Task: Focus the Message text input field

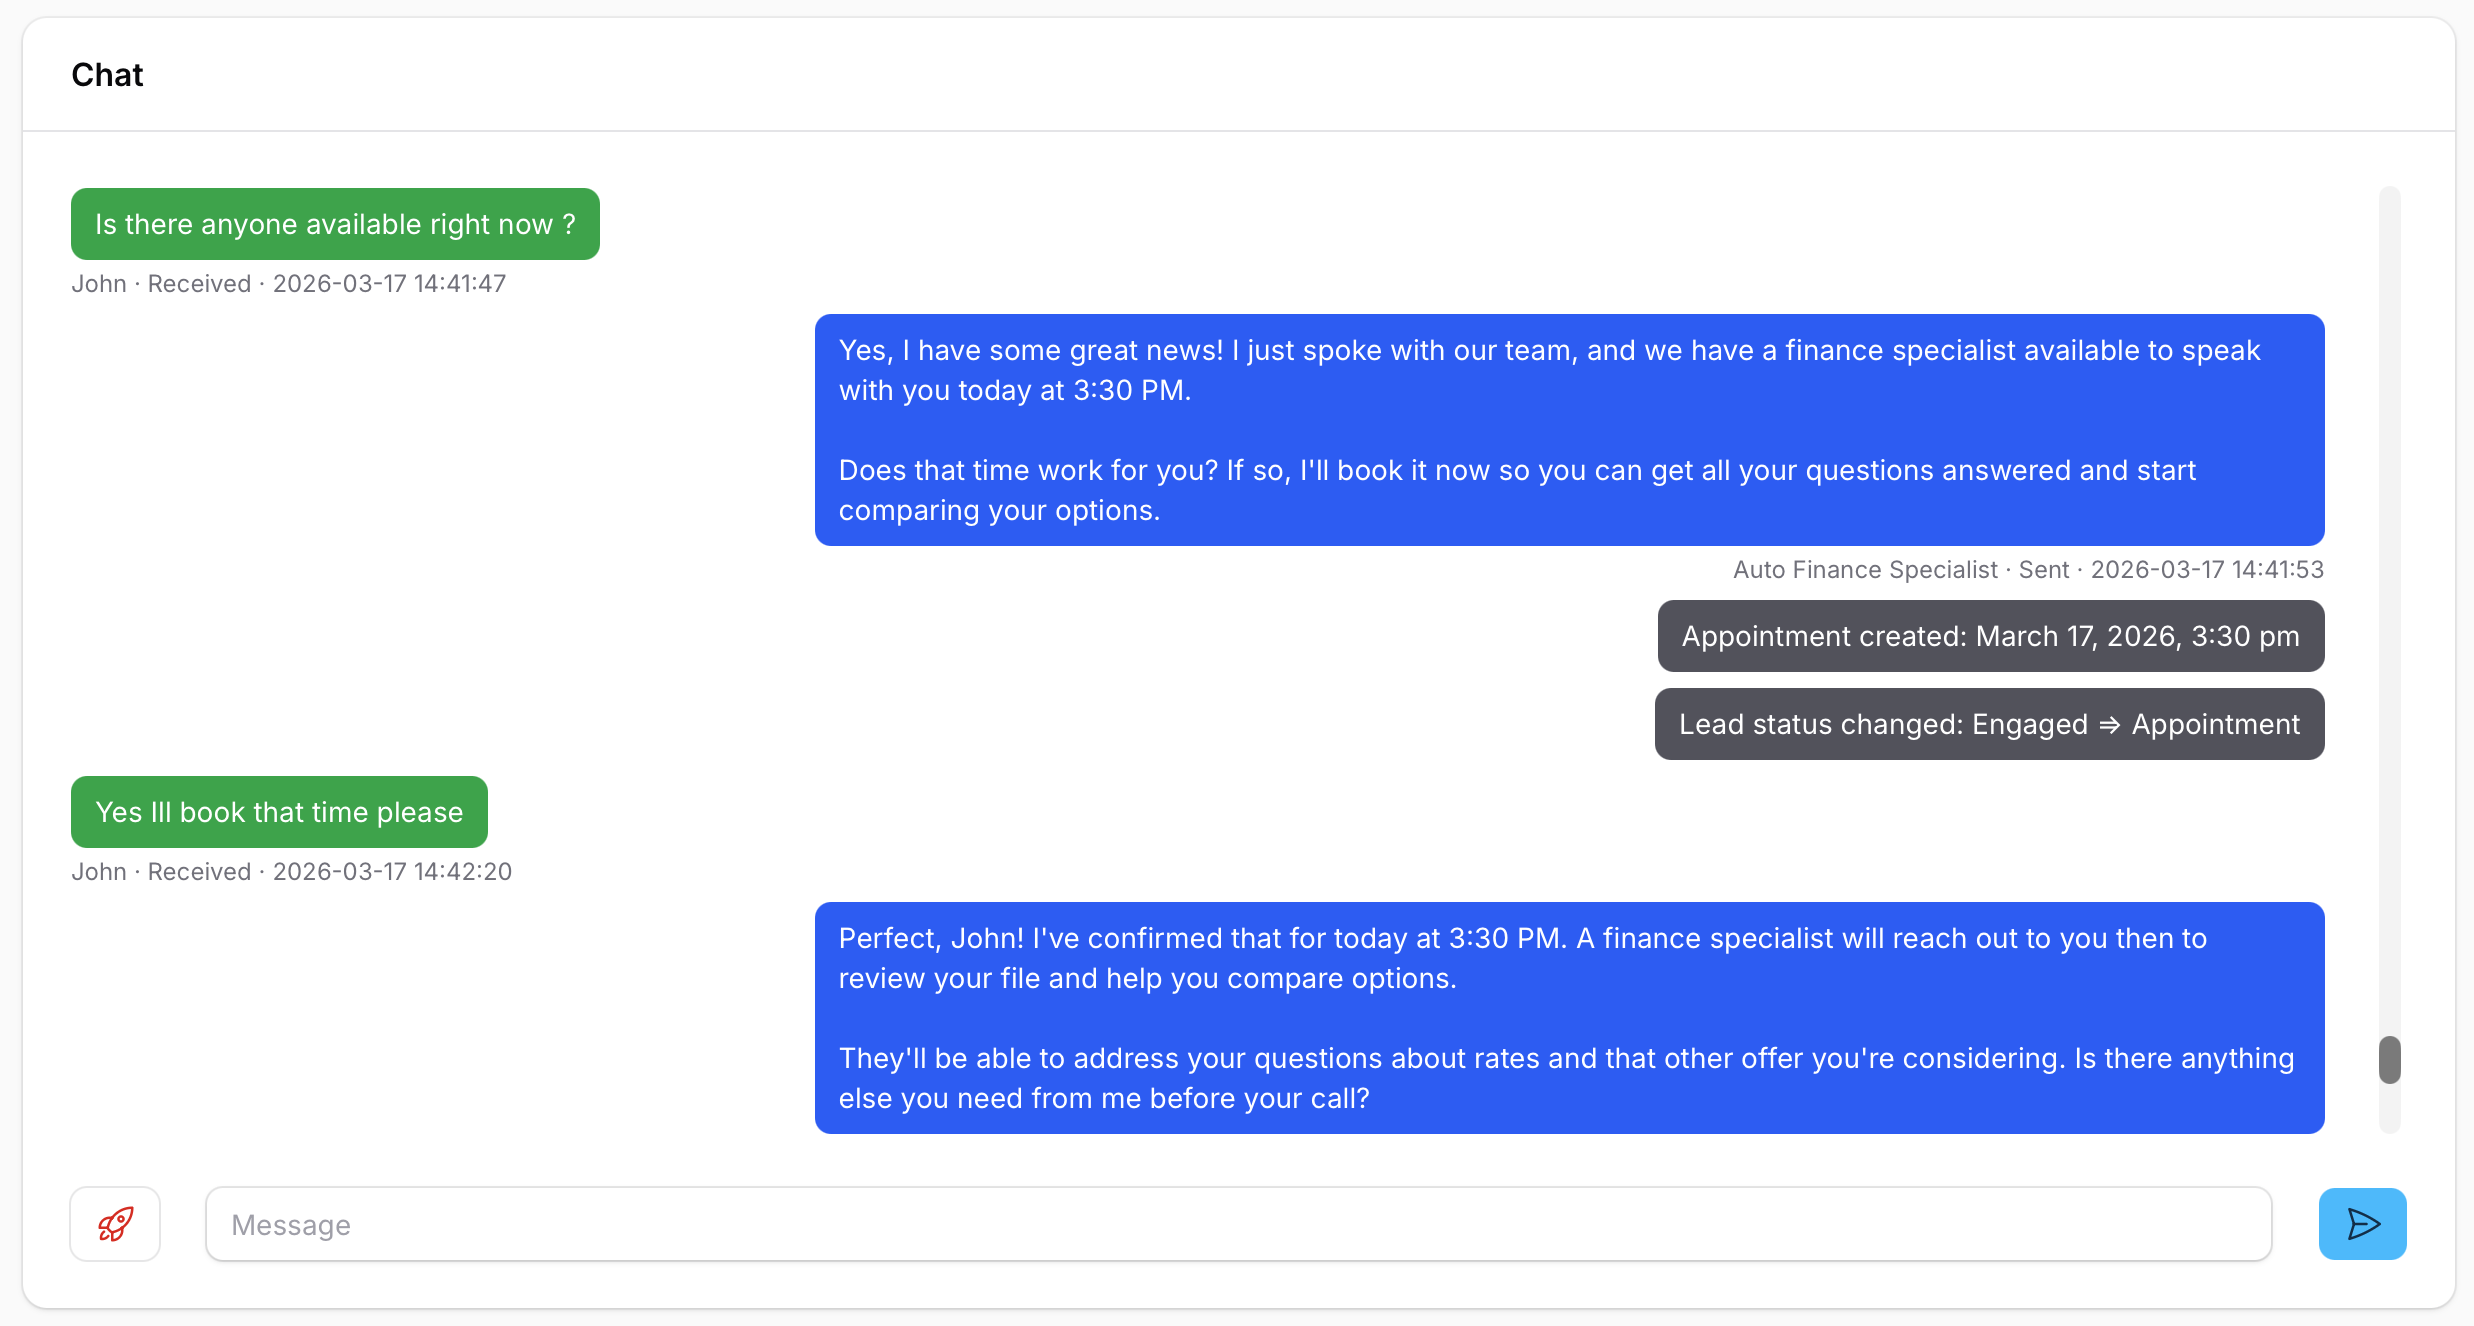Action: click(1238, 1224)
